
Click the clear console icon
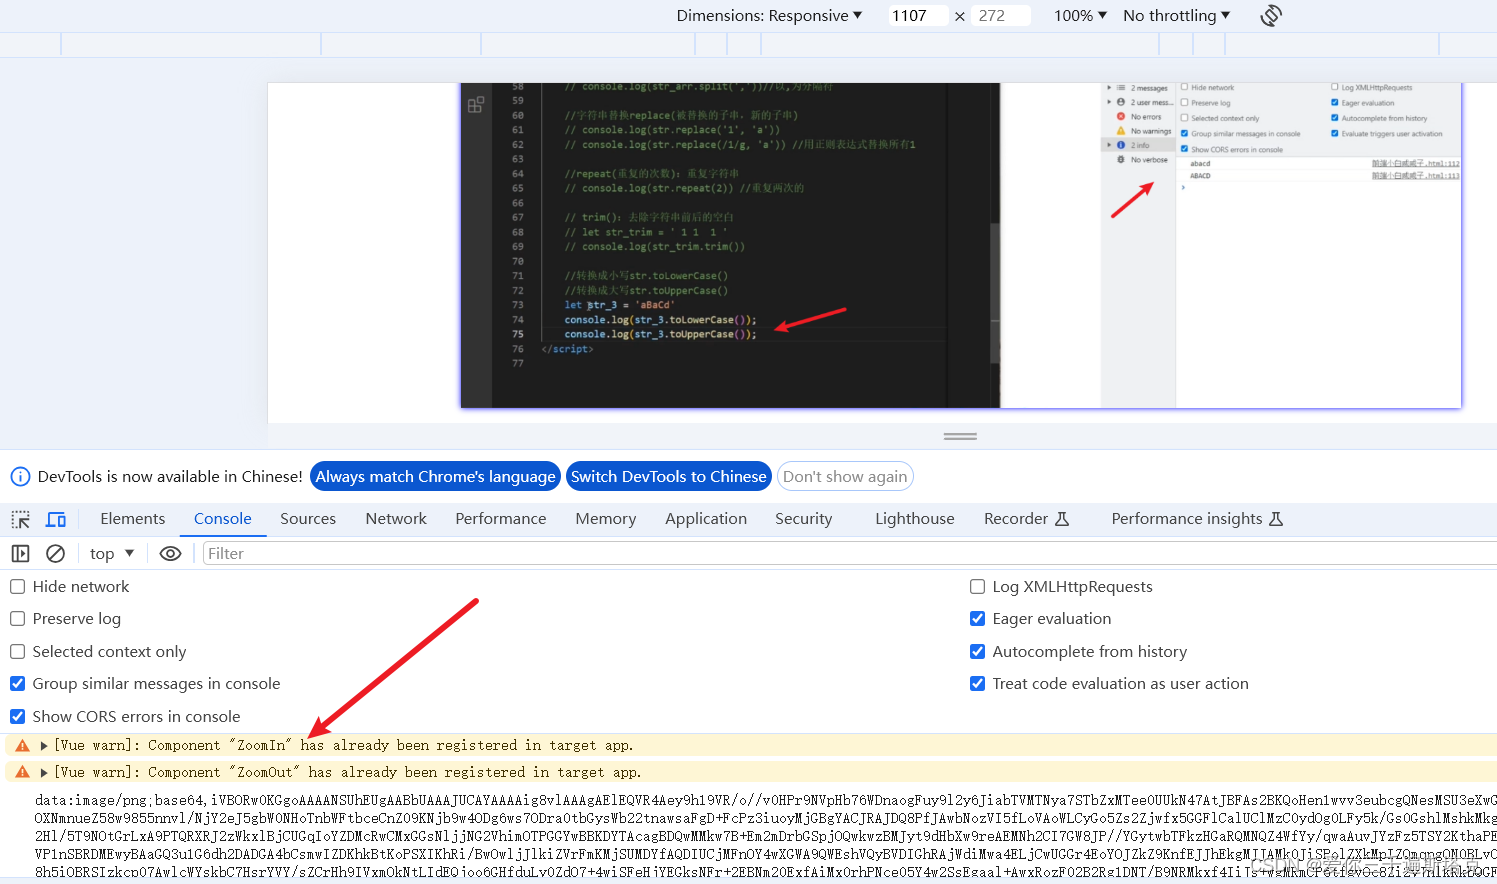tap(55, 553)
